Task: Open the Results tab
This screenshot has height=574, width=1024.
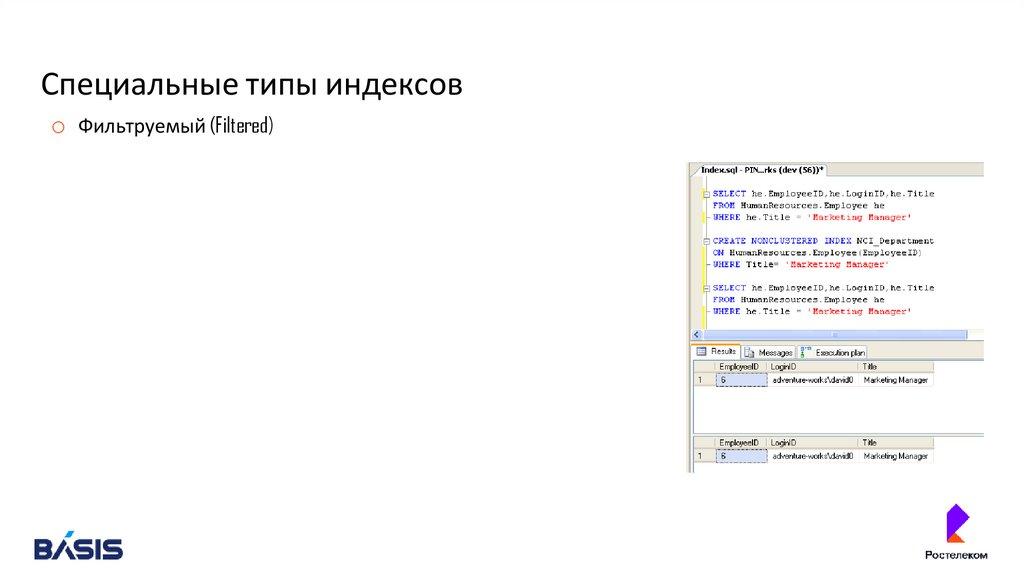Action: (x=716, y=352)
